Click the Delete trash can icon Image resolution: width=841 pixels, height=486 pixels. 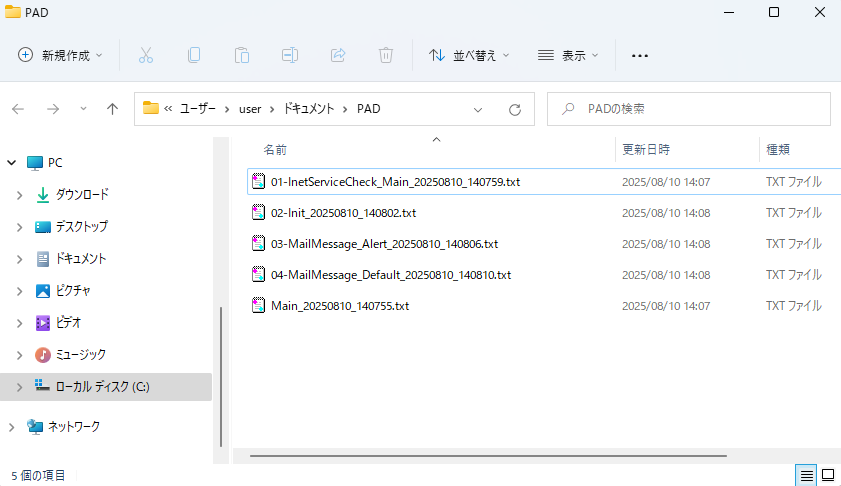click(x=386, y=55)
